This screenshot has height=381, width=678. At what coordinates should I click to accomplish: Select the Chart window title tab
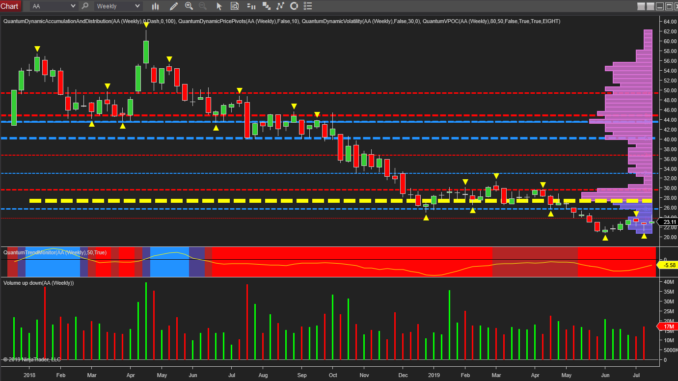tap(10, 6)
